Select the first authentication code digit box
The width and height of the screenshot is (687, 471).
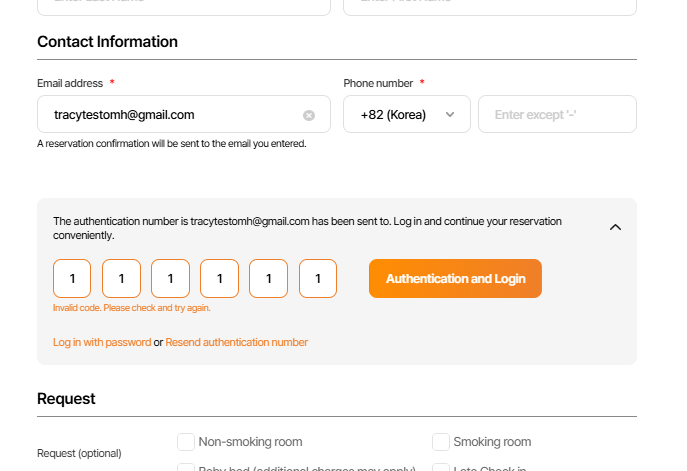72,279
